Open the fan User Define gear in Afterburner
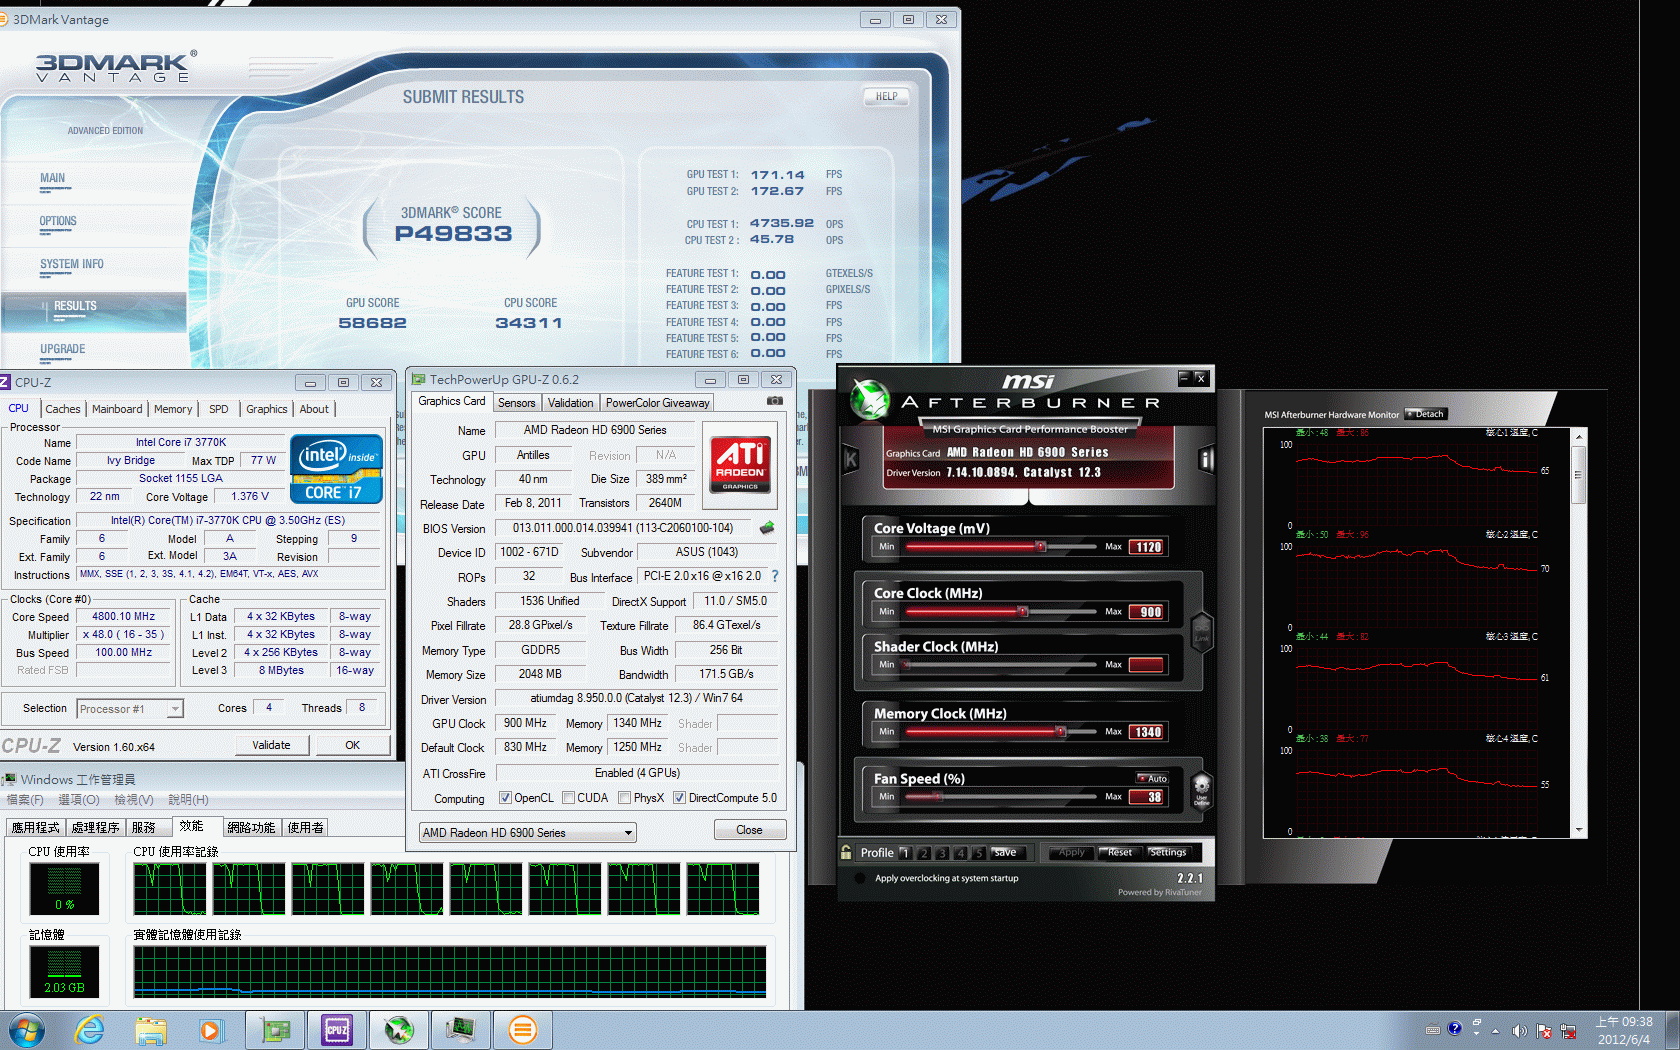Viewport: 1680px width, 1050px height. point(1202,790)
